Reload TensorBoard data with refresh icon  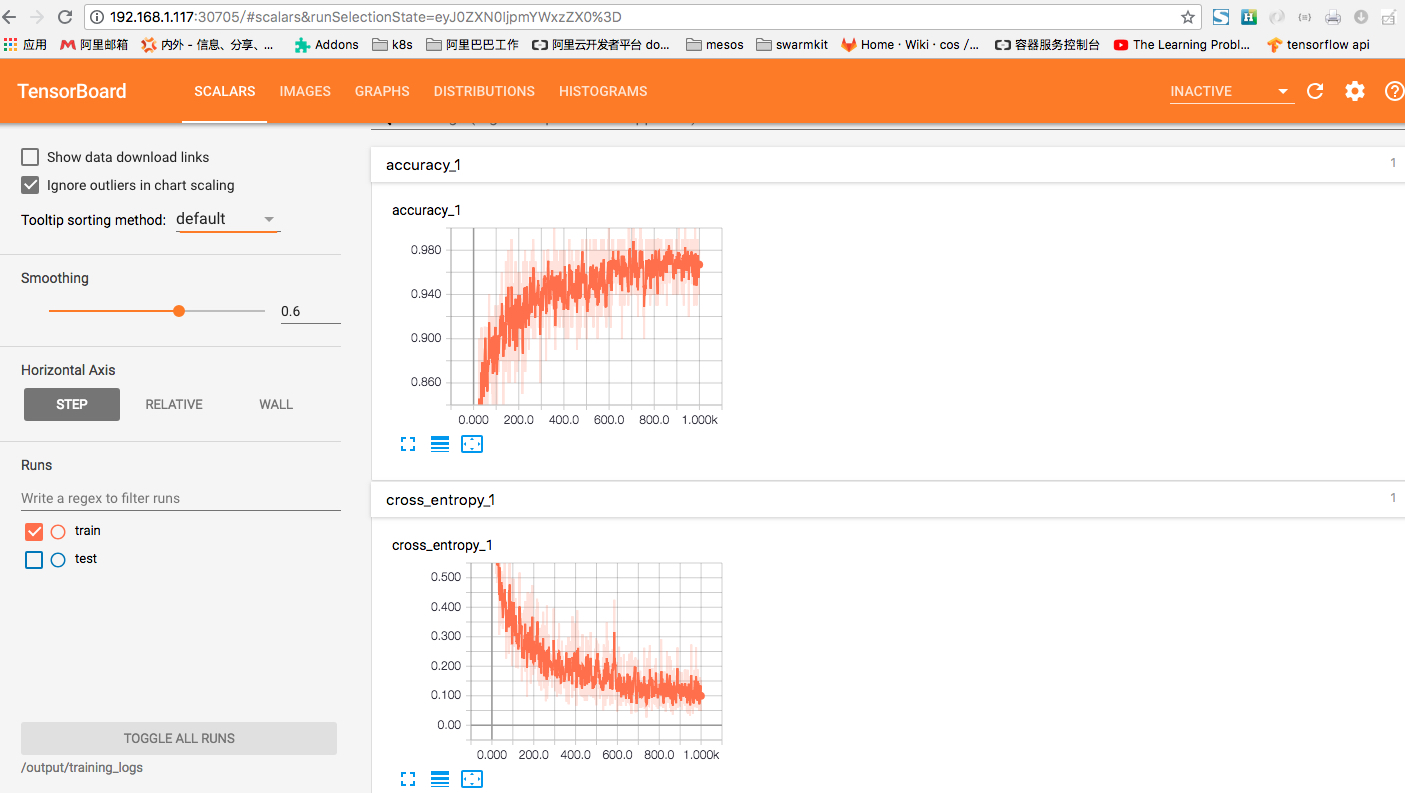[1315, 91]
